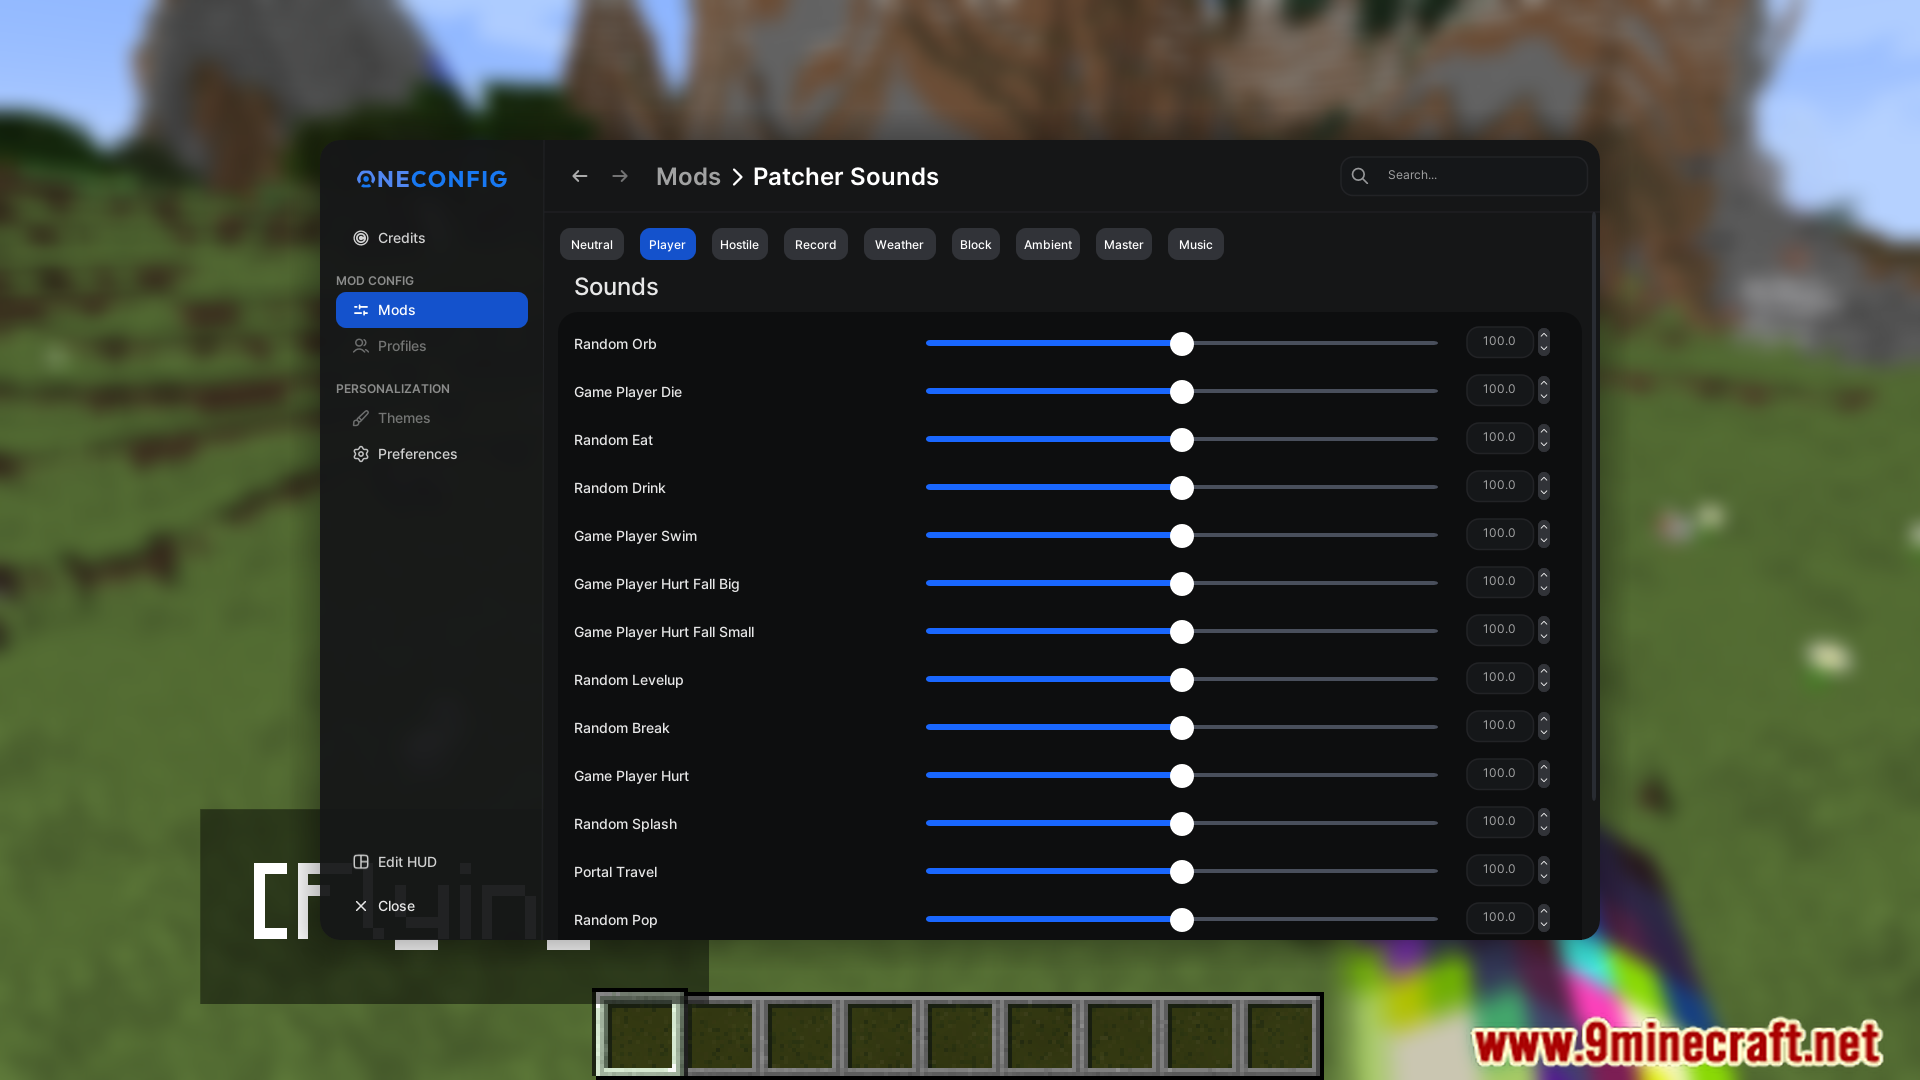
Task: Click the Preferences gear icon
Action: tap(361, 454)
